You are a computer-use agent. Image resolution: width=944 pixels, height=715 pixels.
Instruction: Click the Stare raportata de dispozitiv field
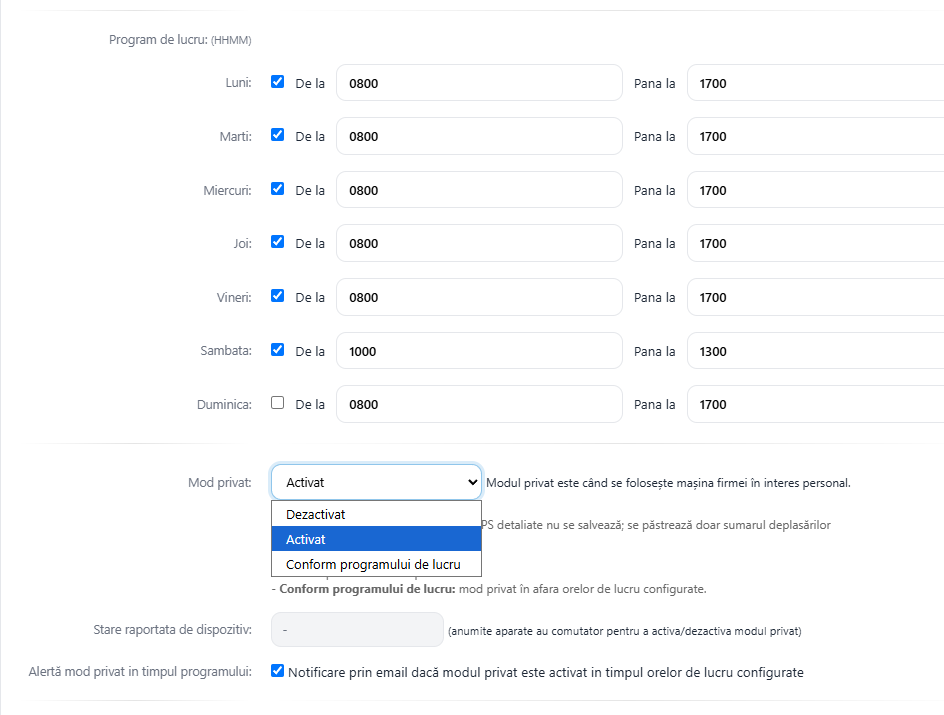point(358,630)
